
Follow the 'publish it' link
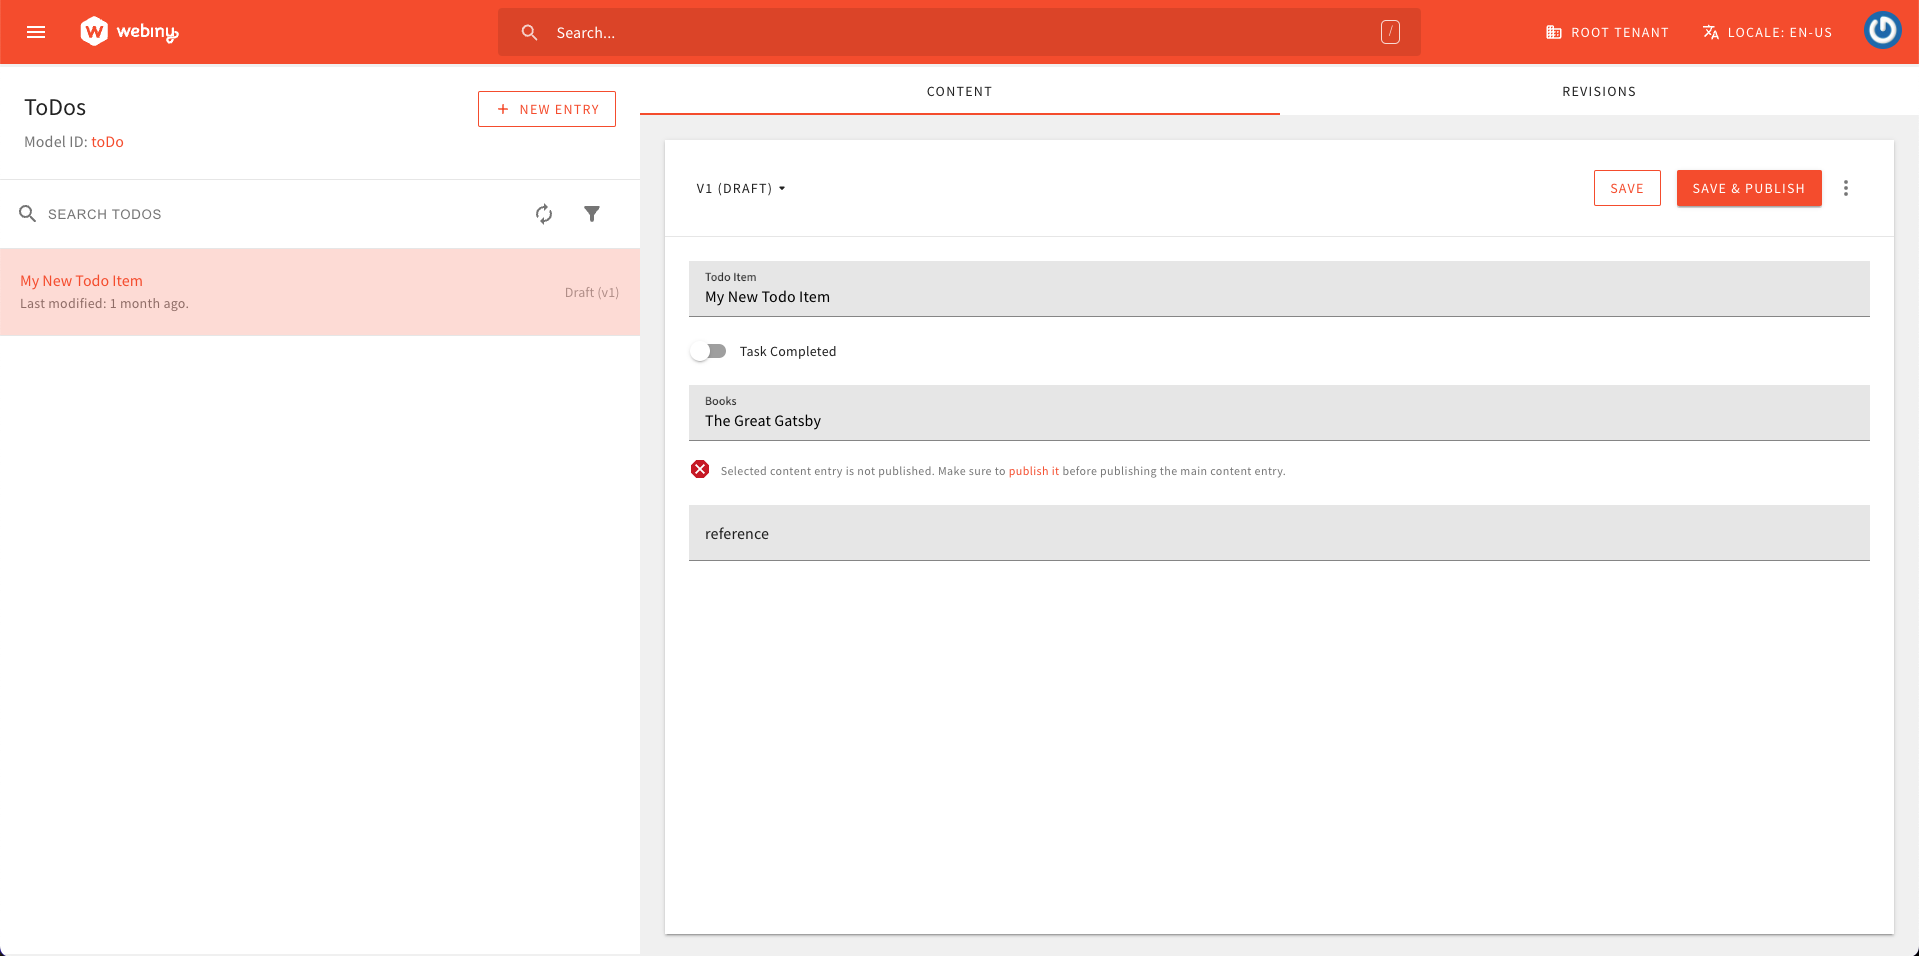coord(1033,471)
